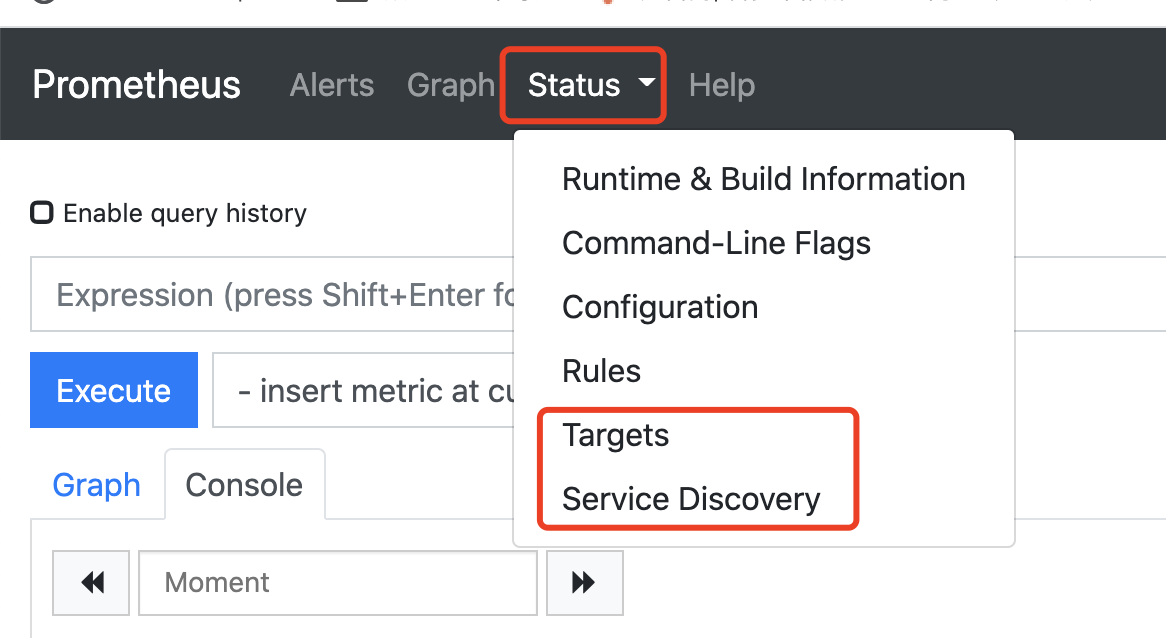Select Runtime & Build Information
Screen dimensions: 1166x638
[x=764, y=179]
